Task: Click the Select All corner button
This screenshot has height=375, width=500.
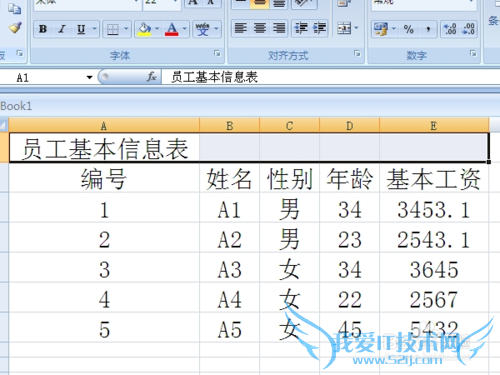Action: coord(4,125)
